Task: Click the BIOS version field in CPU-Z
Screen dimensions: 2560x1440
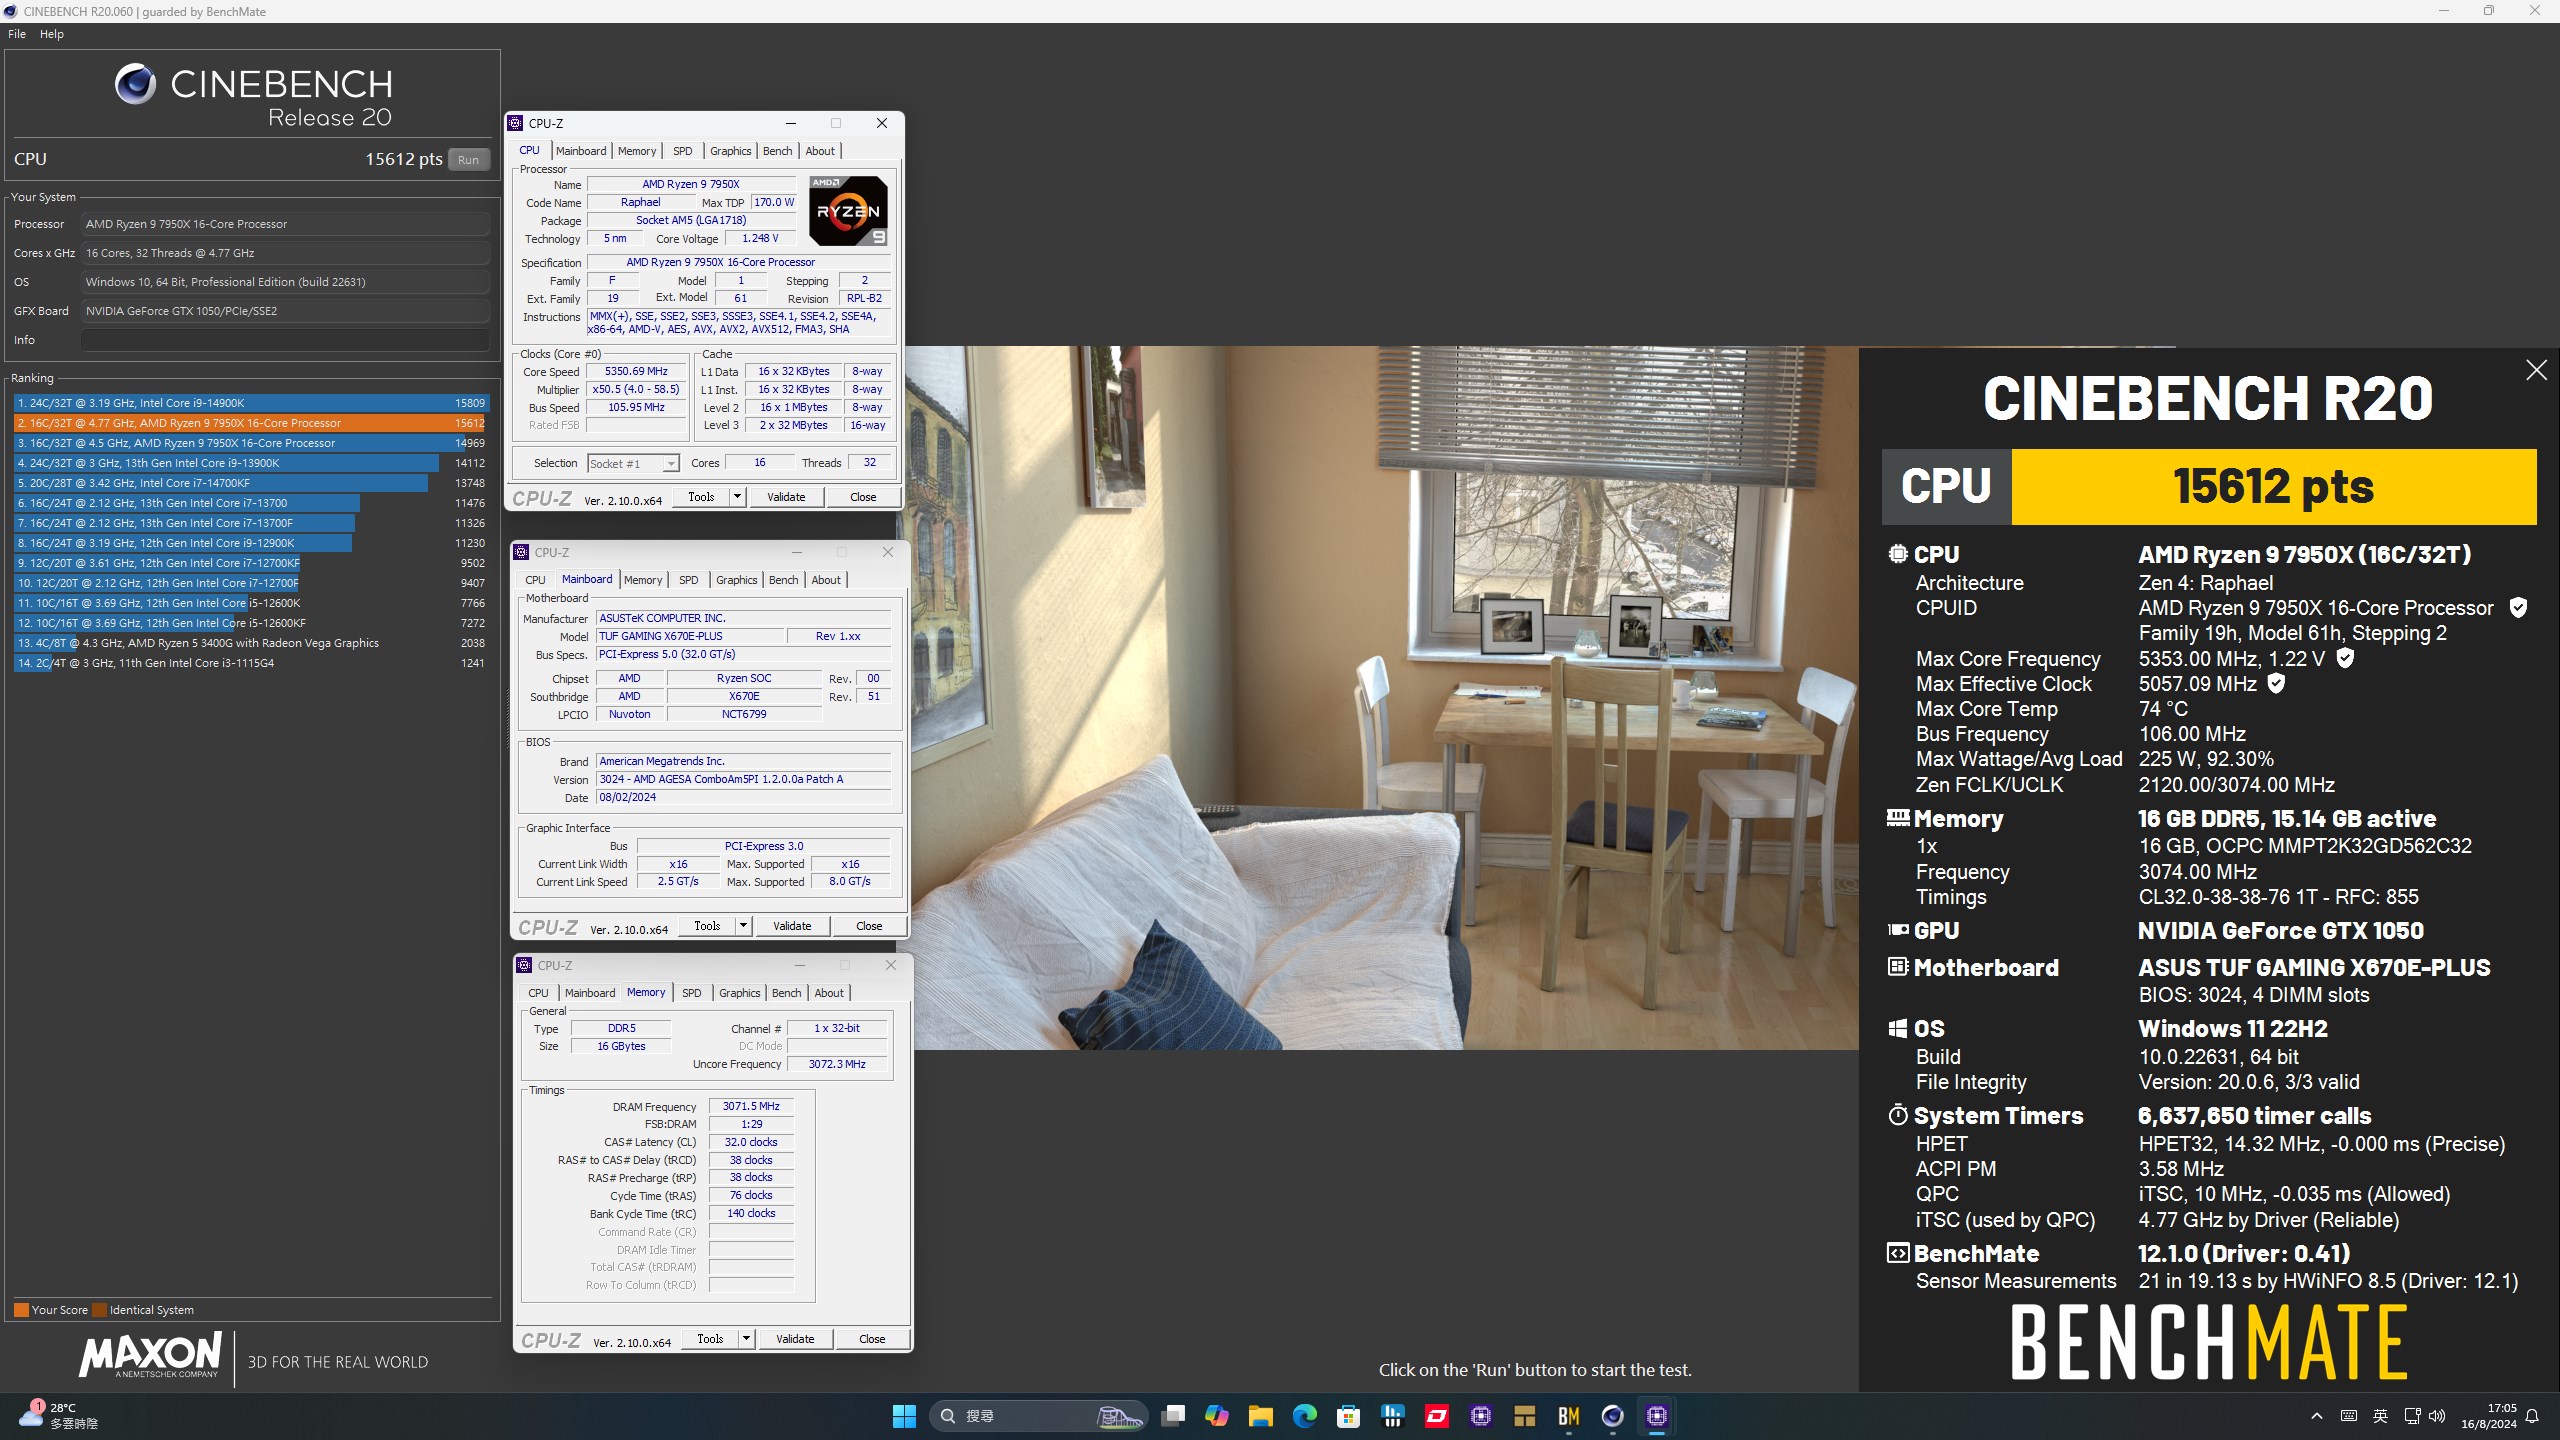Action: [743, 779]
